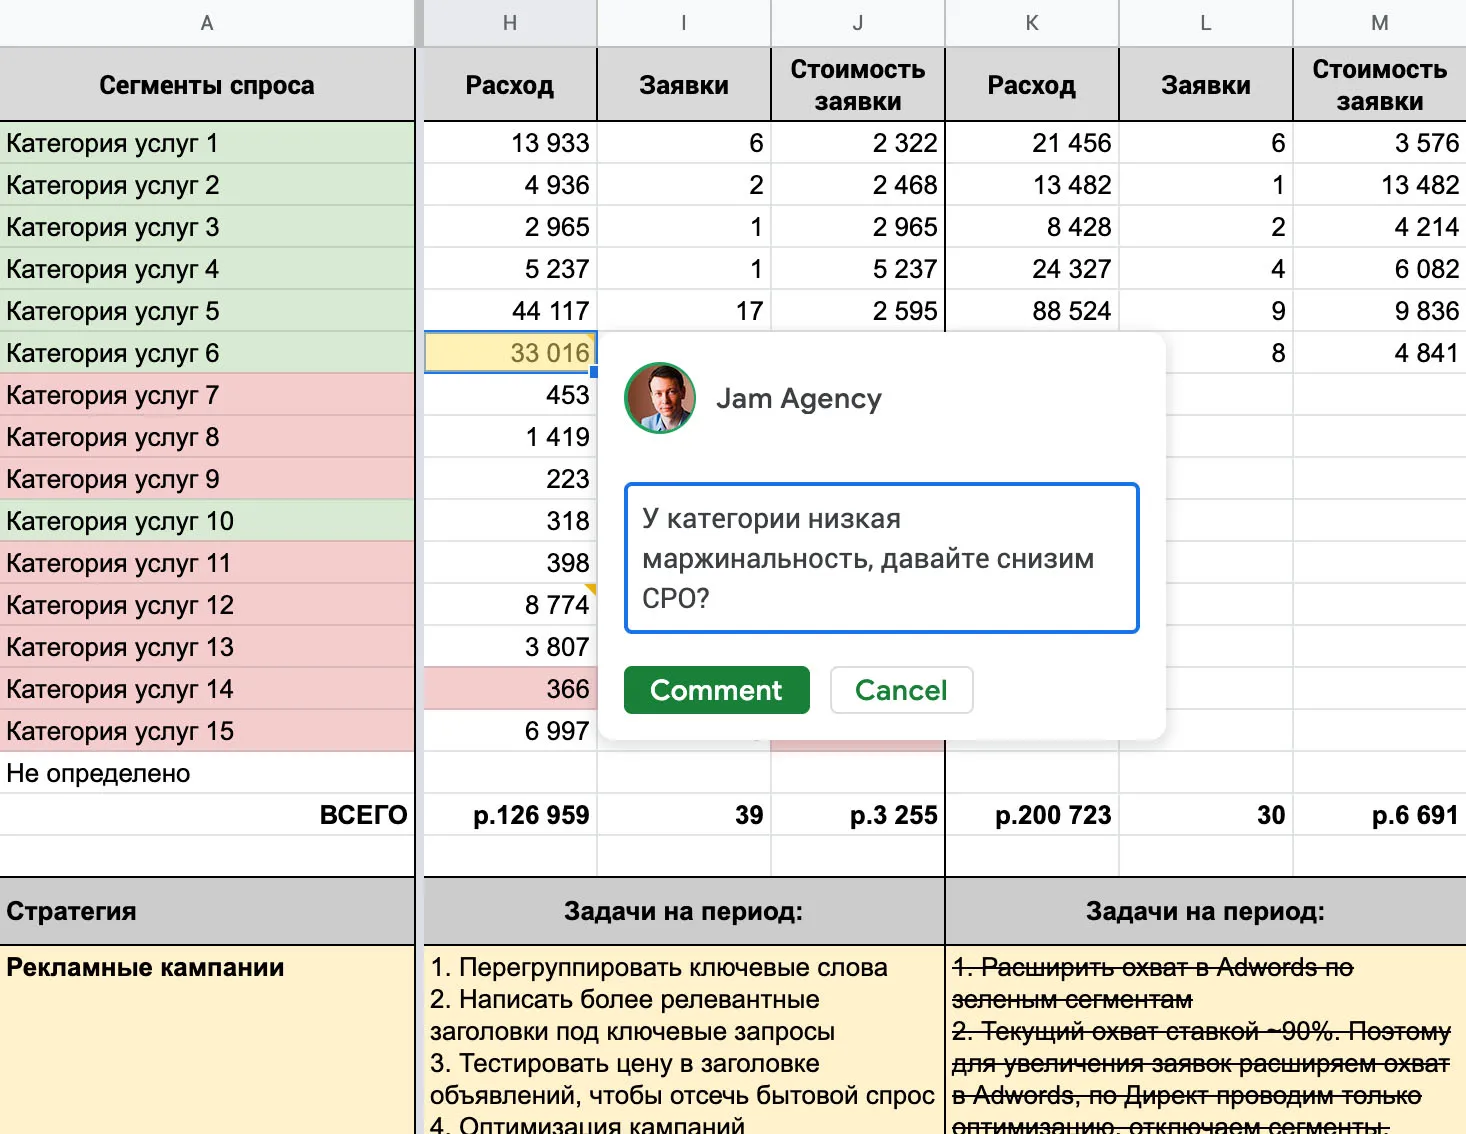Select the "Категория услуг 10" row label
This screenshot has width=1466, height=1134.
(207, 521)
